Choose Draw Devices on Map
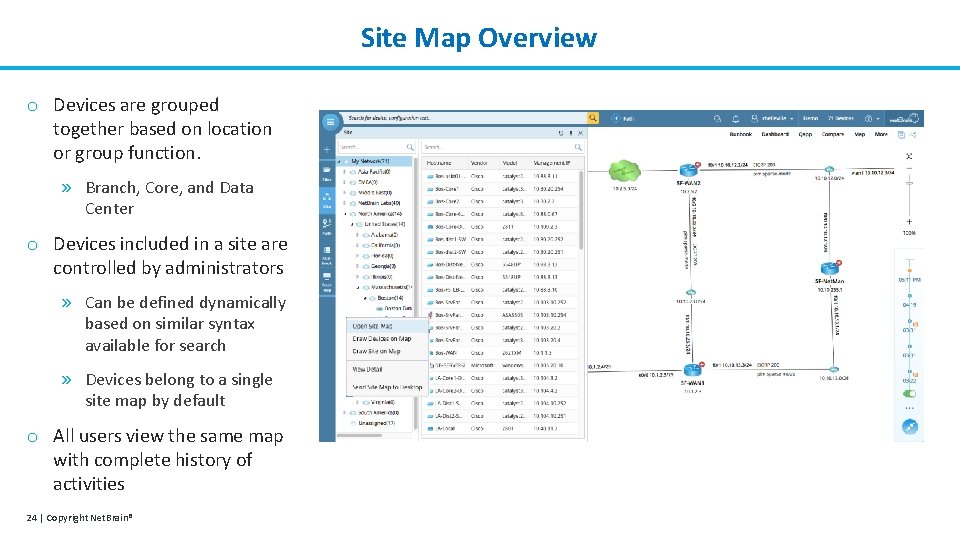 click(x=388, y=339)
